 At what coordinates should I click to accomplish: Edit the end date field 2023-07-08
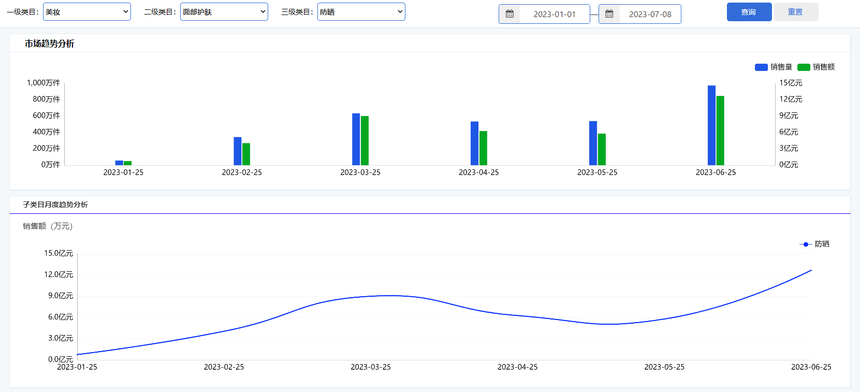(650, 14)
